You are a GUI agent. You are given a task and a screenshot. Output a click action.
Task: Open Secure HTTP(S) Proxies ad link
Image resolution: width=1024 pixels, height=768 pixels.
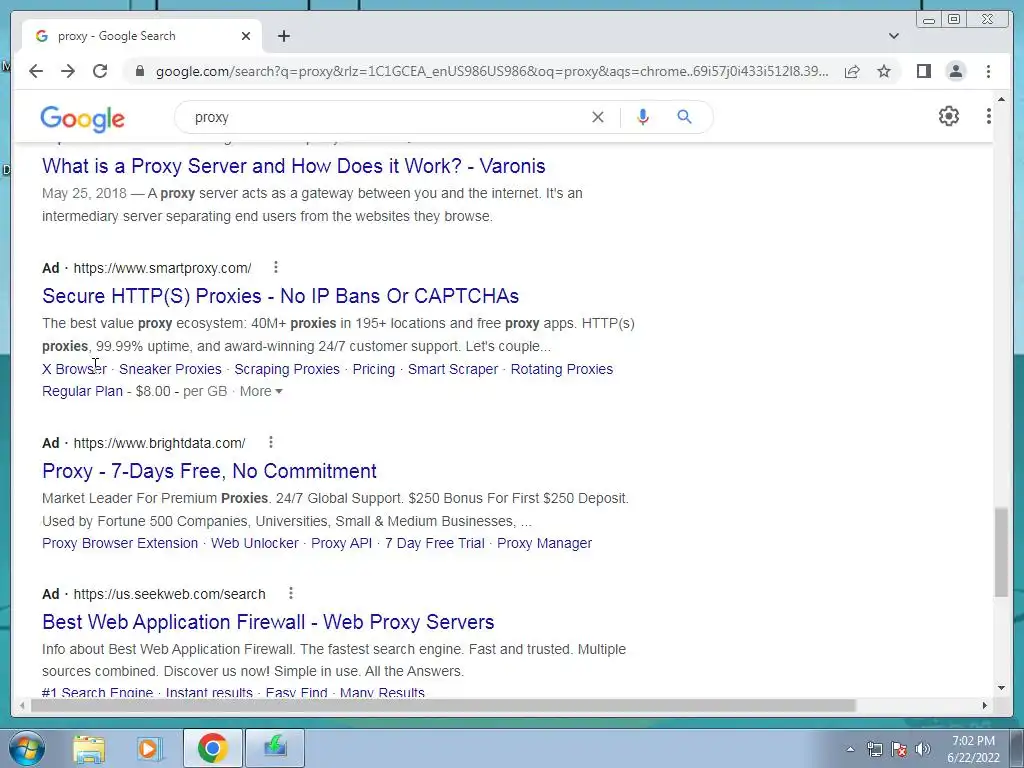pyautogui.click(x=280, y=296)
